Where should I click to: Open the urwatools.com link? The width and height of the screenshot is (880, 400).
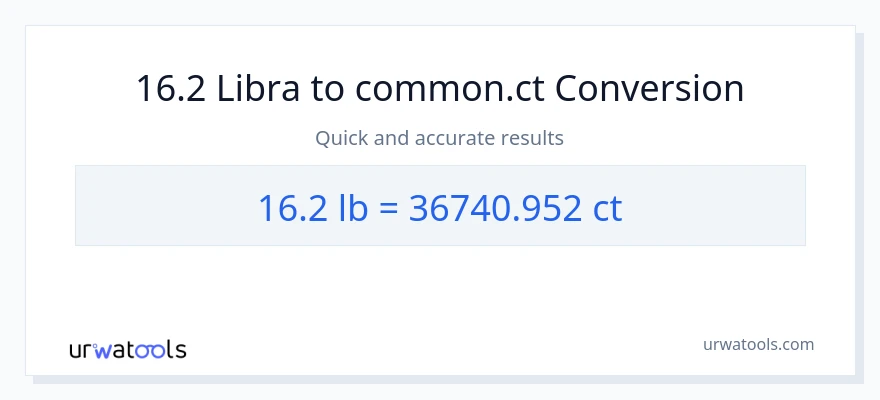tap(758, 344)
